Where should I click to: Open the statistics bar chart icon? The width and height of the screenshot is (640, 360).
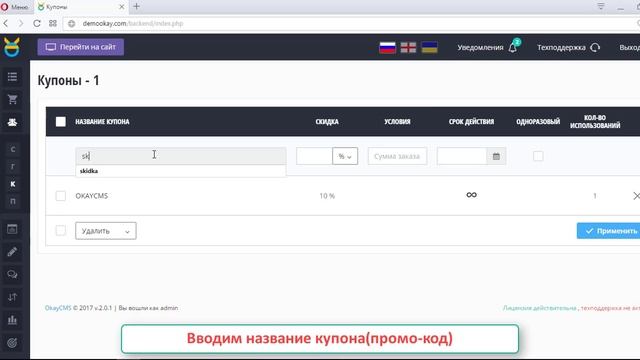click(12, 320)
